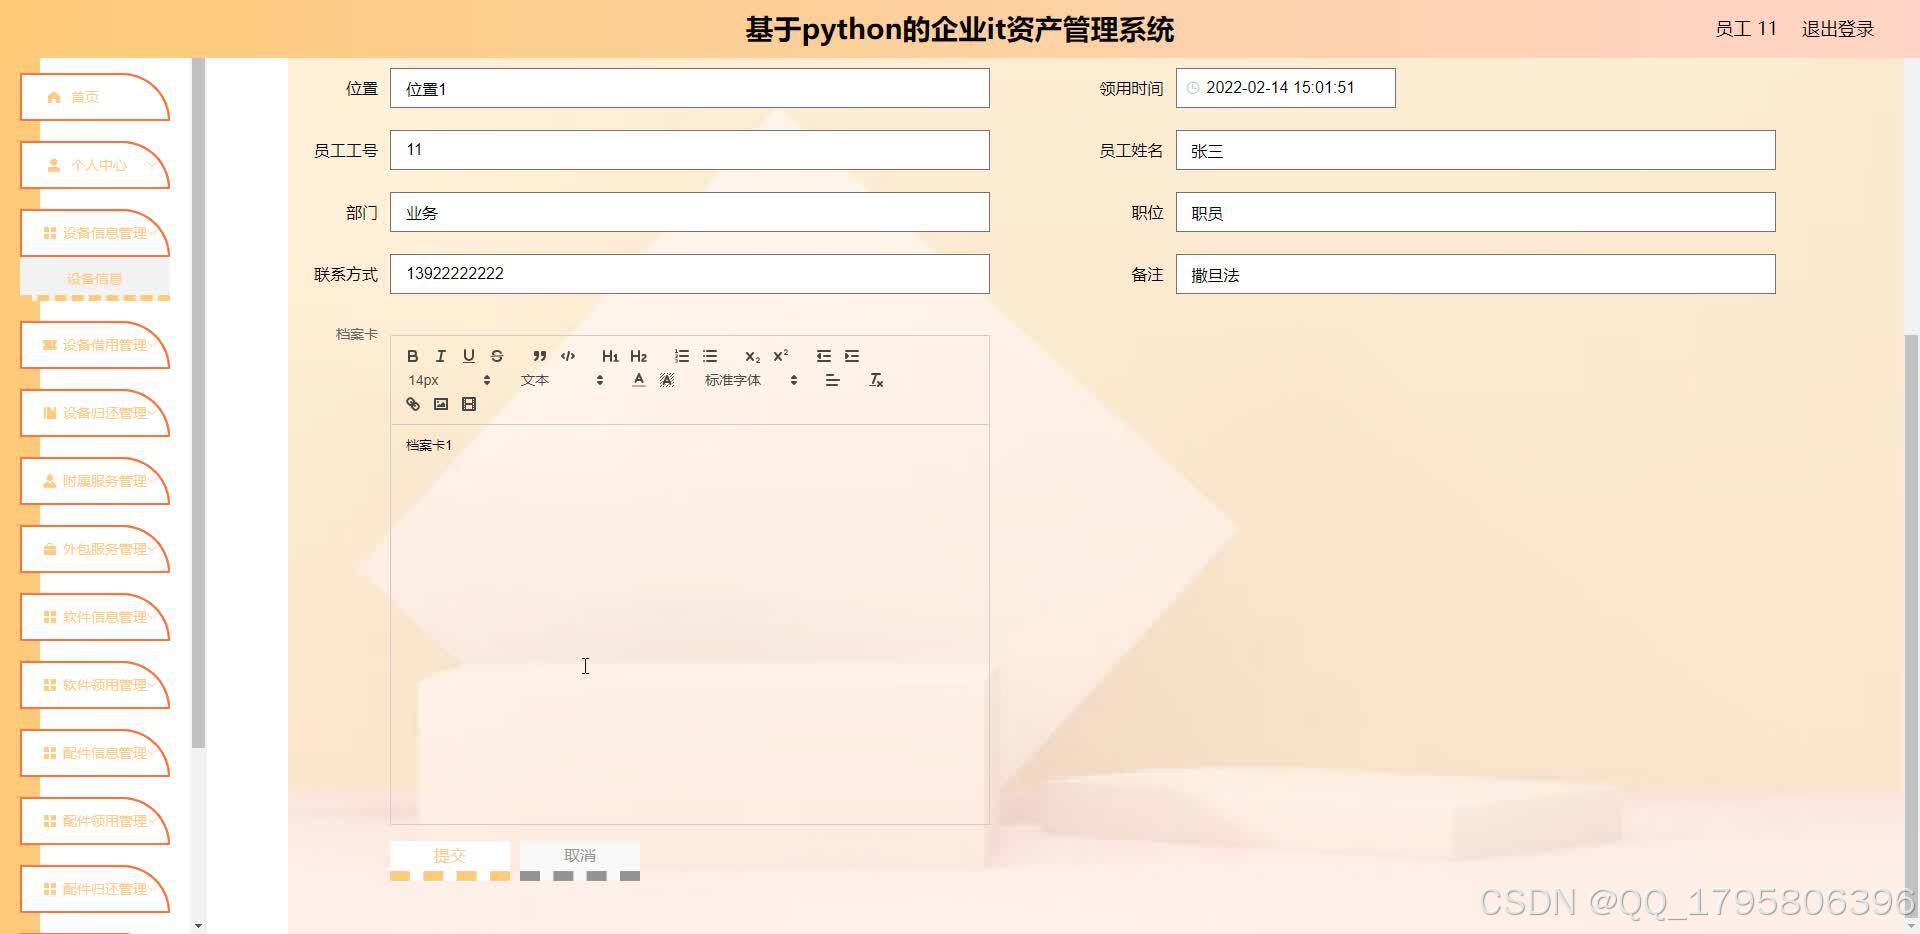Focus the 部门 input field
1920x934 pixels.
[x=690, y=212]
